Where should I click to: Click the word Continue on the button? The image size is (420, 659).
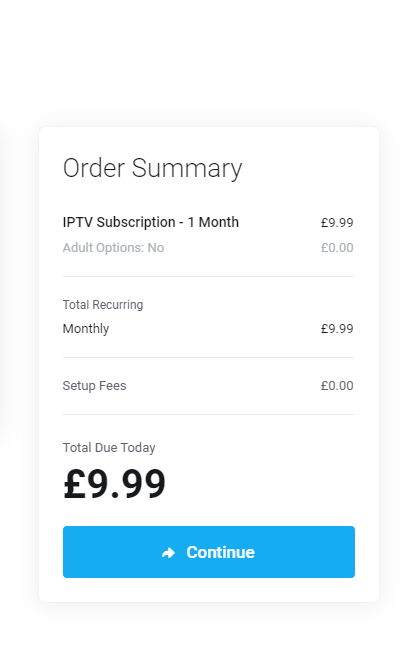[220, 552]
